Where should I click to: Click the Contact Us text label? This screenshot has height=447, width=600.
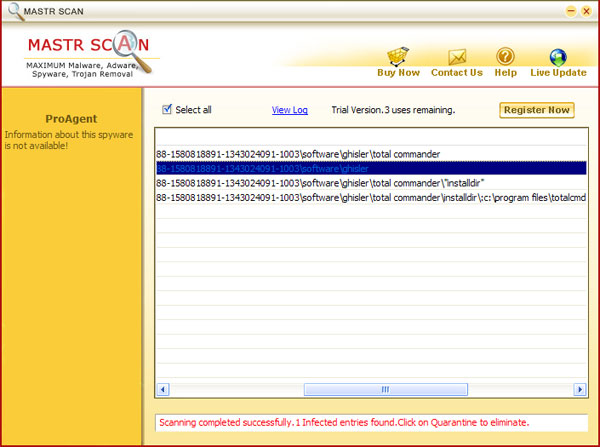[457, 73]
